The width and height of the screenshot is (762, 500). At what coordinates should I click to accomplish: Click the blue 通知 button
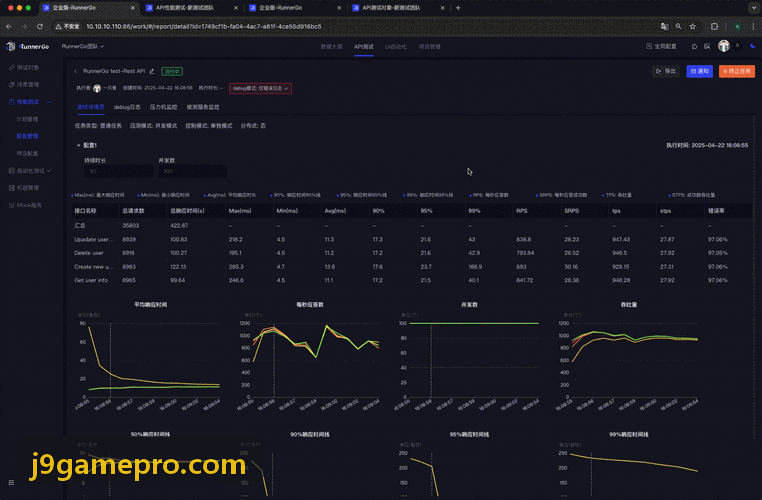point(699,71)
